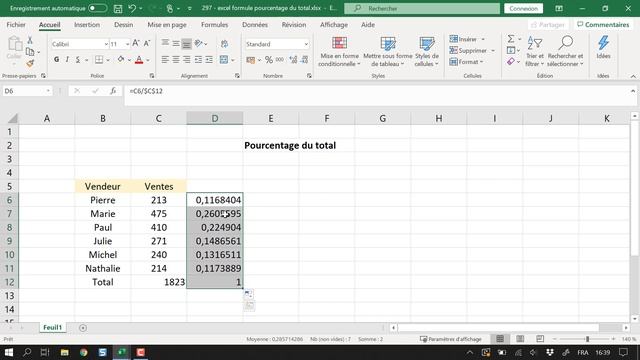The image size is (640, 360).
Task: Click the Idées lightning icon
Action: pos(603,47)
